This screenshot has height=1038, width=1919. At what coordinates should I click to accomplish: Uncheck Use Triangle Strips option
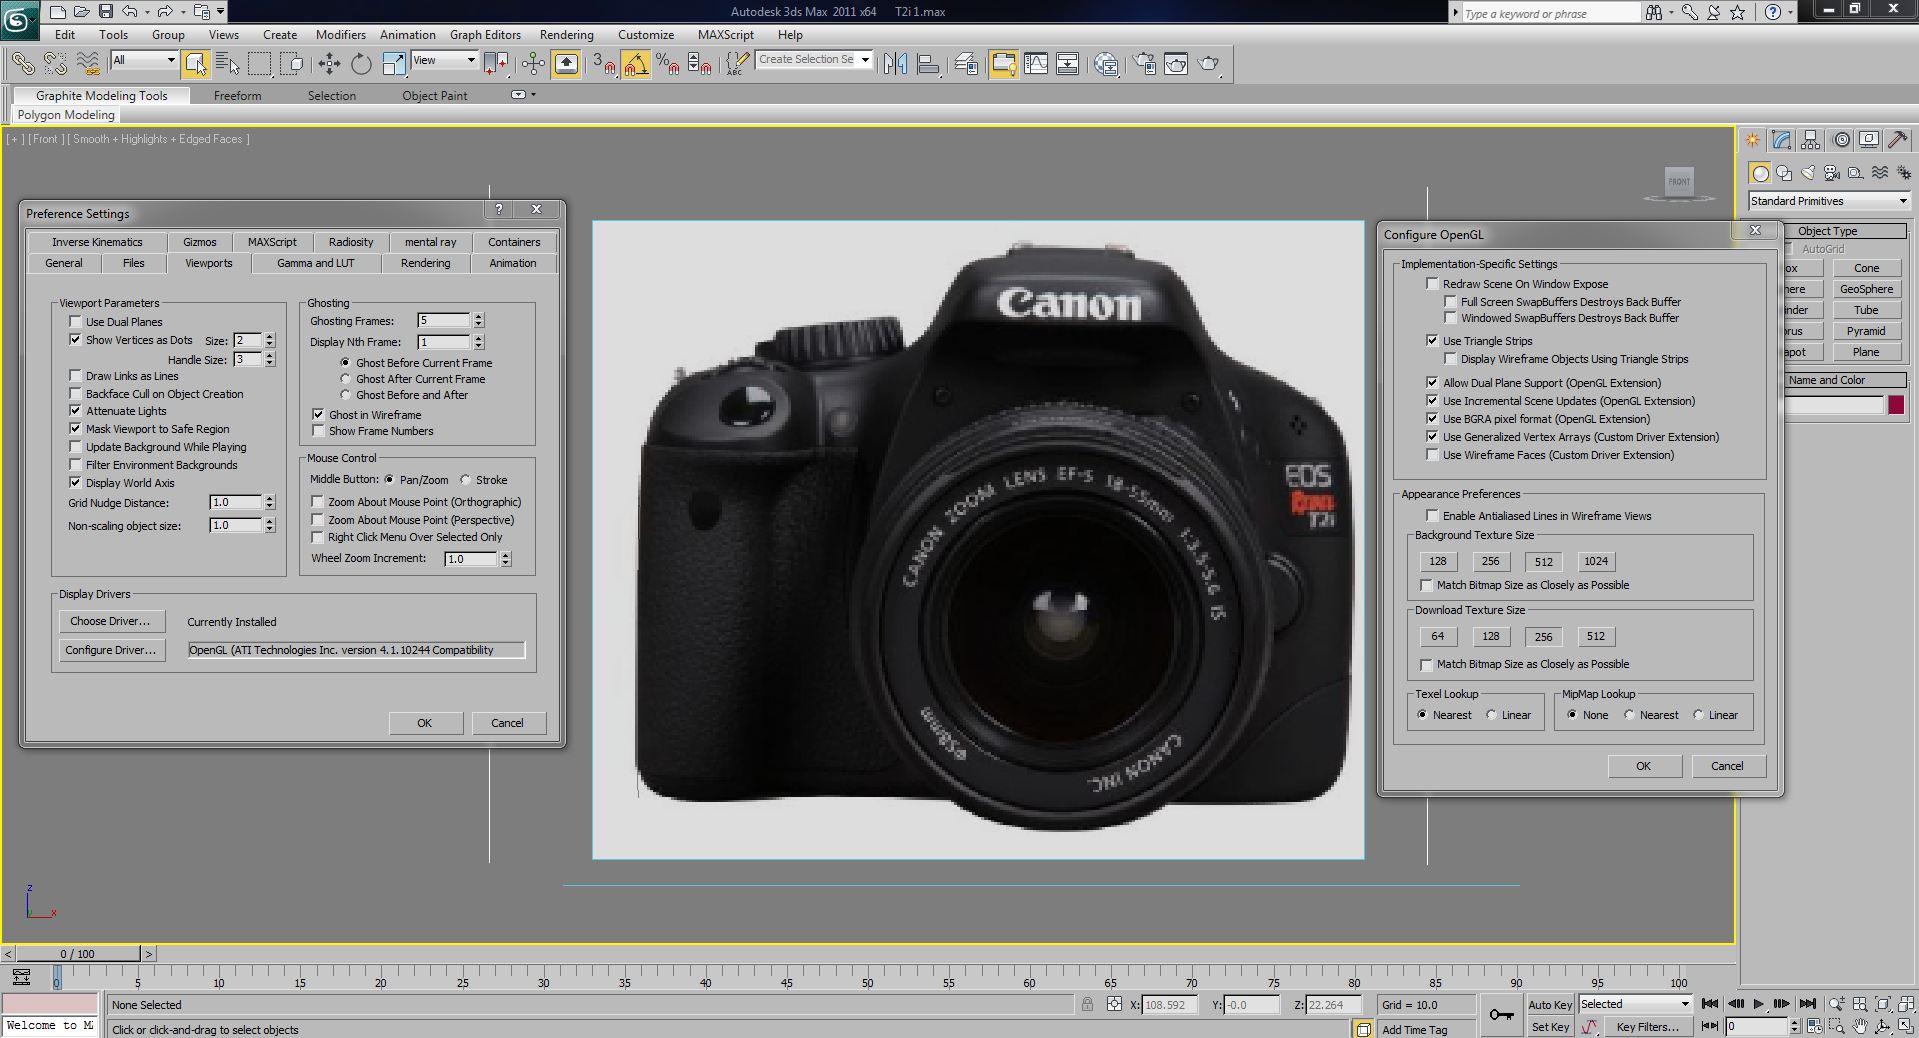(x=1432, y=341)
